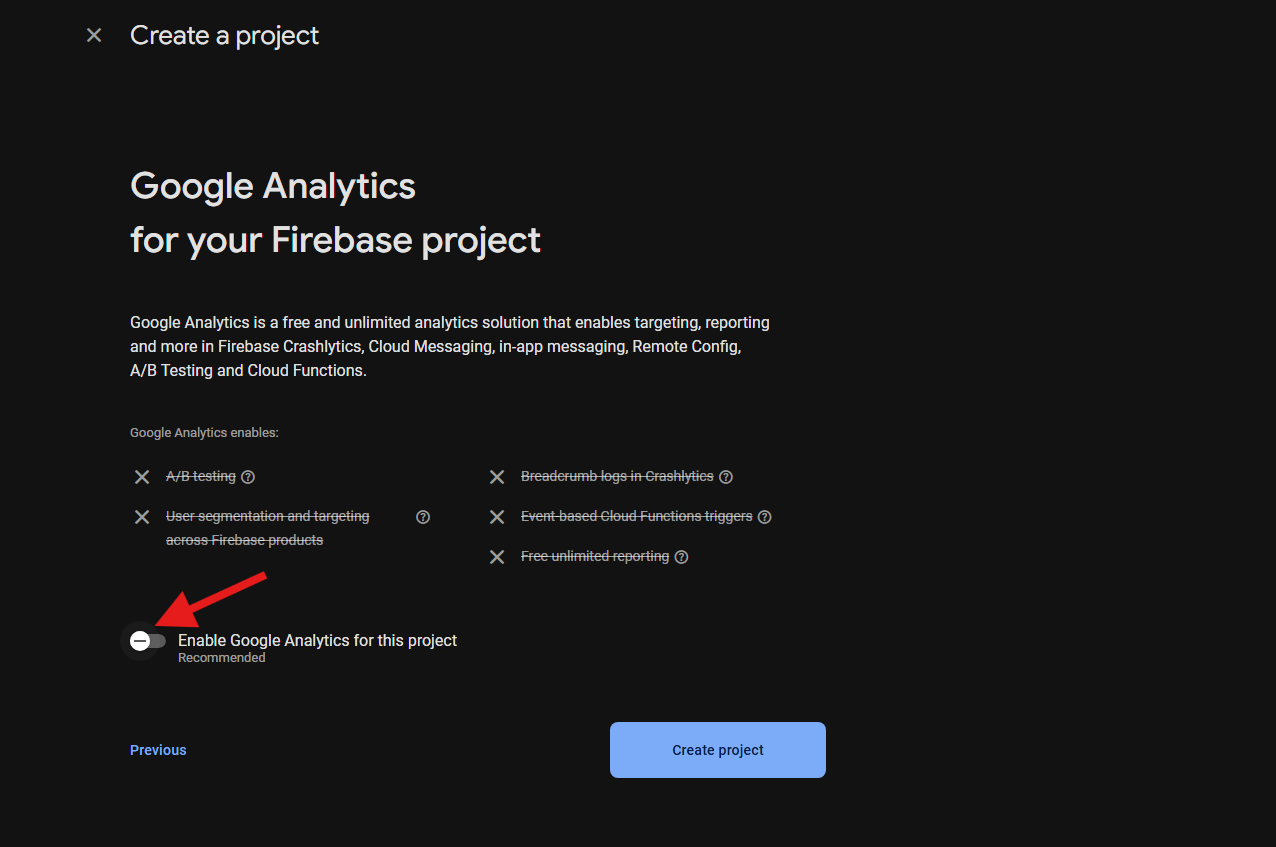Click help icon beside Breadcrumb logs in Crashlytics

726,477
